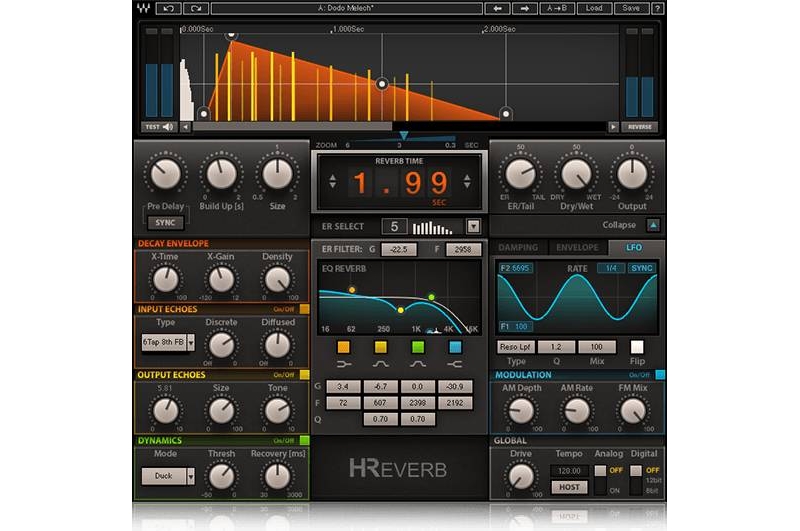Click the ER Filter F value 2958
Screen dimensions: 800x531
point(463,249)
